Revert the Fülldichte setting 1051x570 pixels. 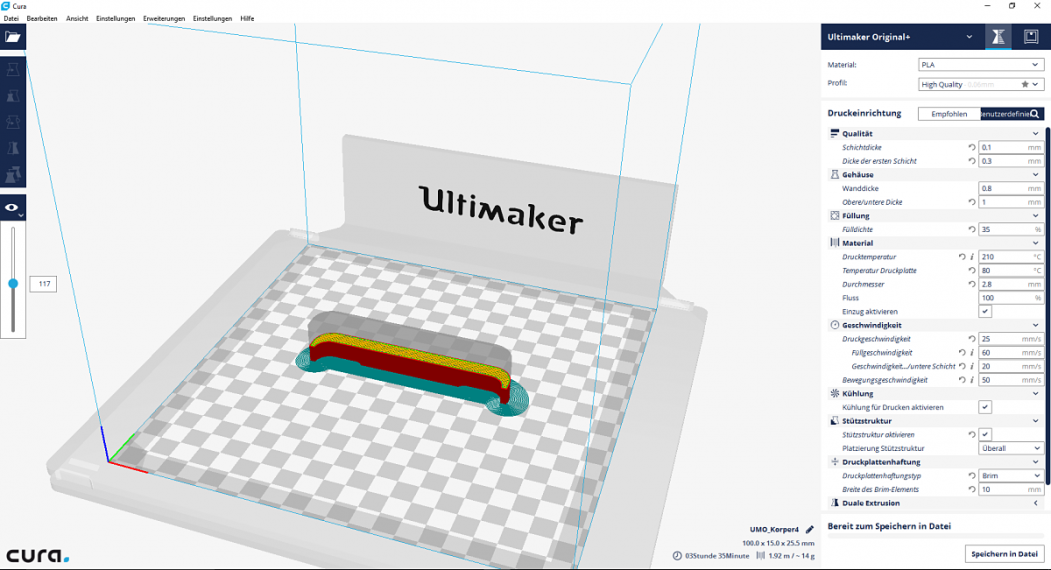point(971,229)
